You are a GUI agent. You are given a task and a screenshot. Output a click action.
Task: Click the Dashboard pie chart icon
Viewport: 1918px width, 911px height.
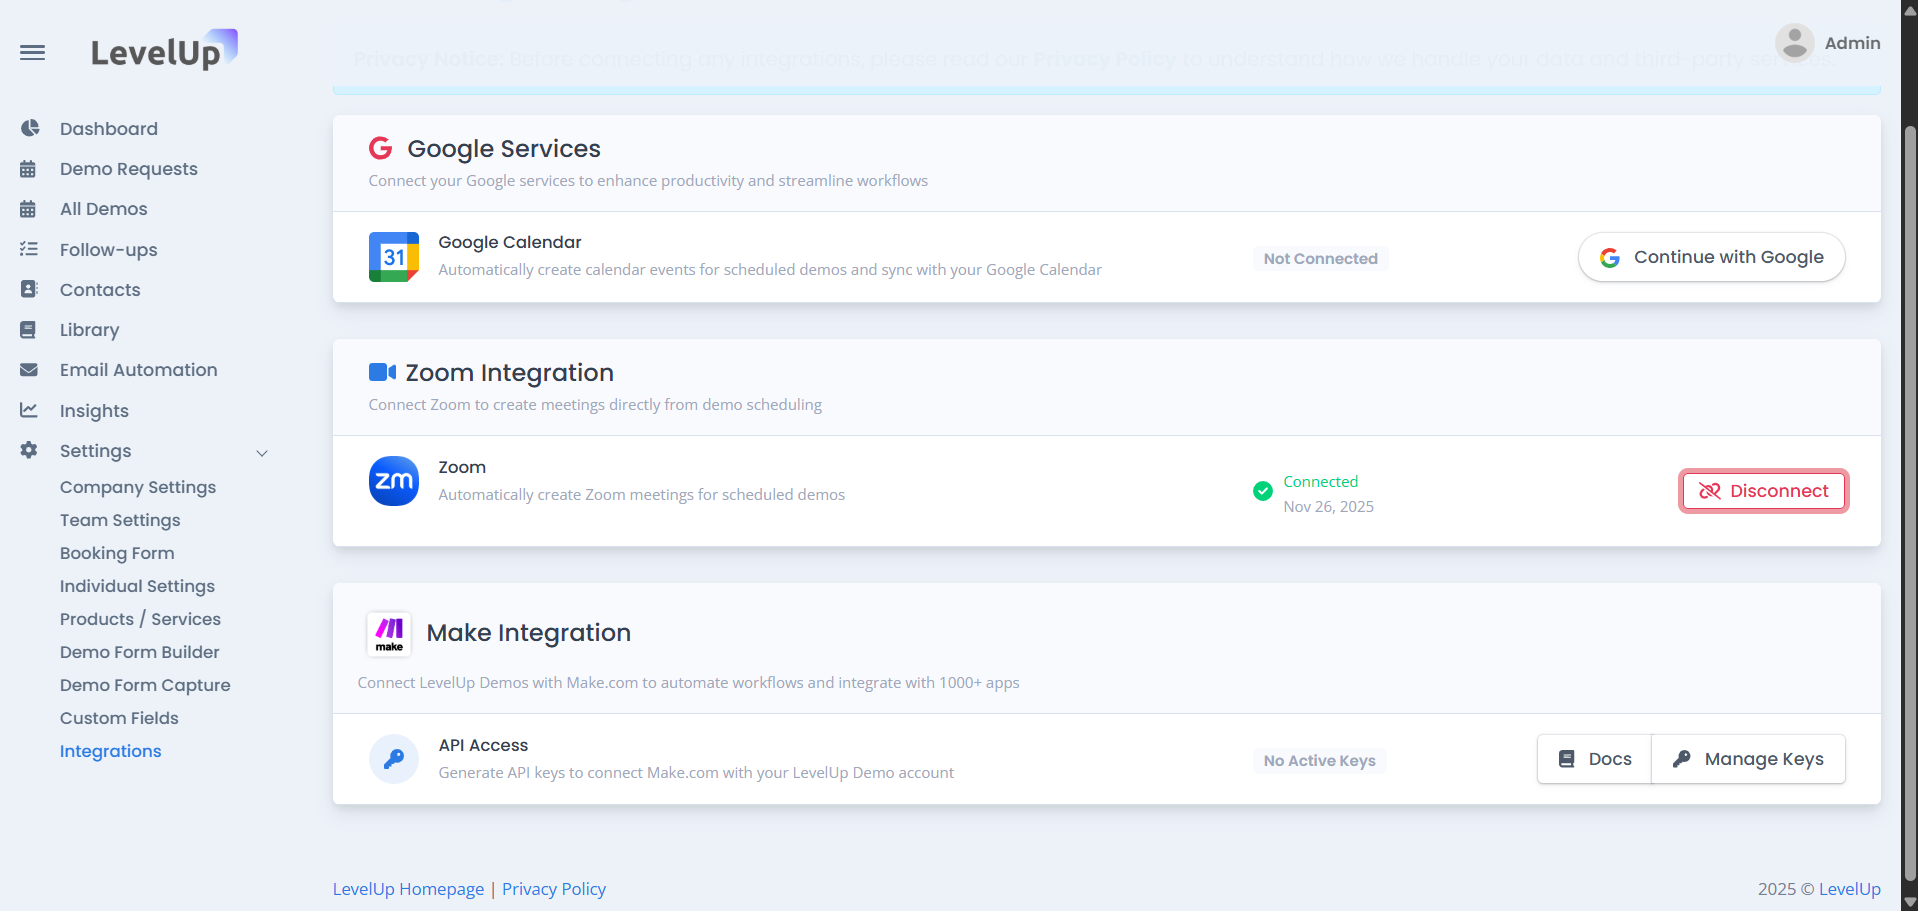click(30, 128)
